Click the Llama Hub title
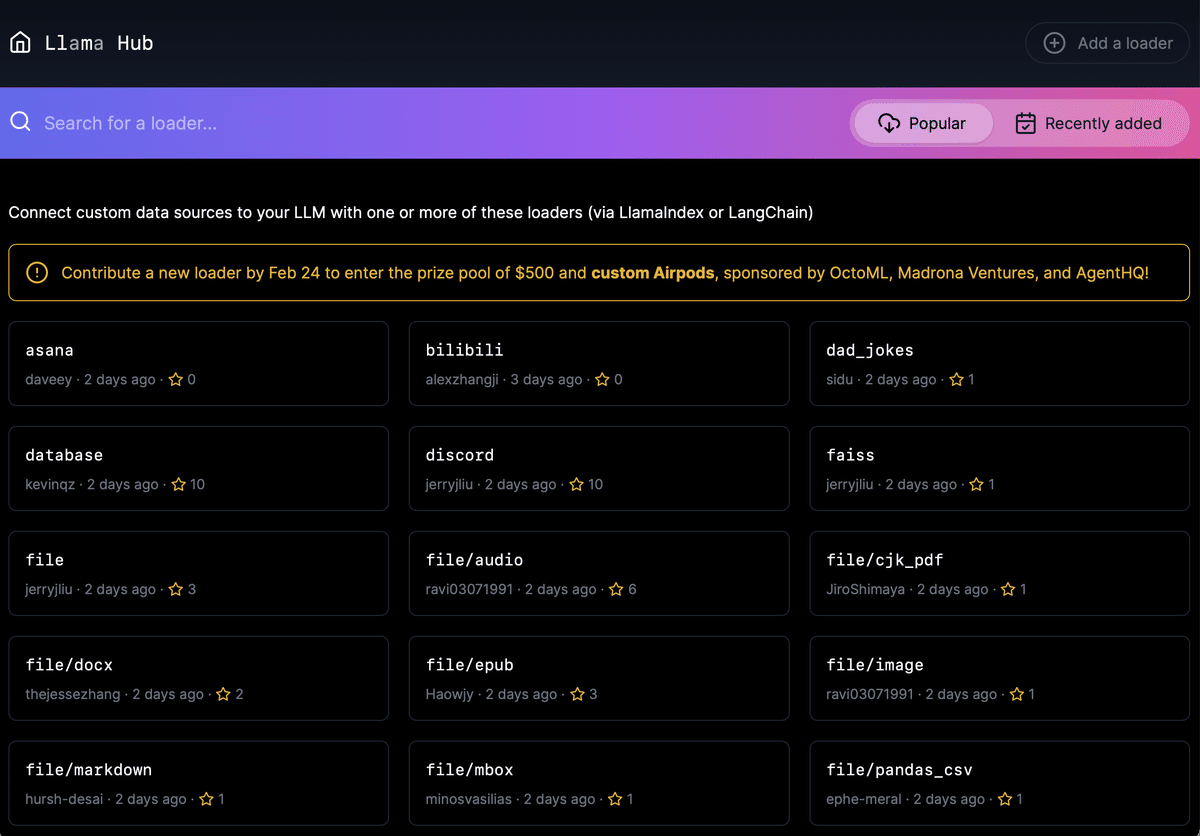The image size is (1200, 836). tap(99, 42)
